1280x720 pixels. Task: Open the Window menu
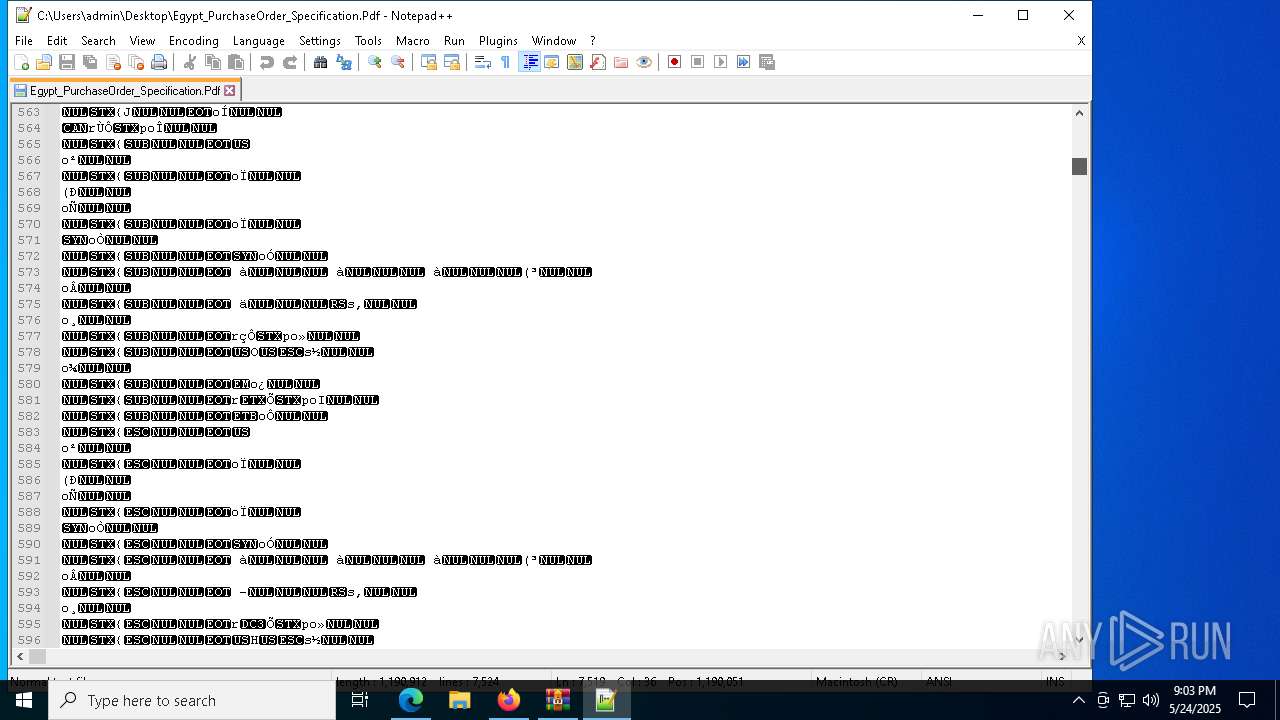[554, 41]
